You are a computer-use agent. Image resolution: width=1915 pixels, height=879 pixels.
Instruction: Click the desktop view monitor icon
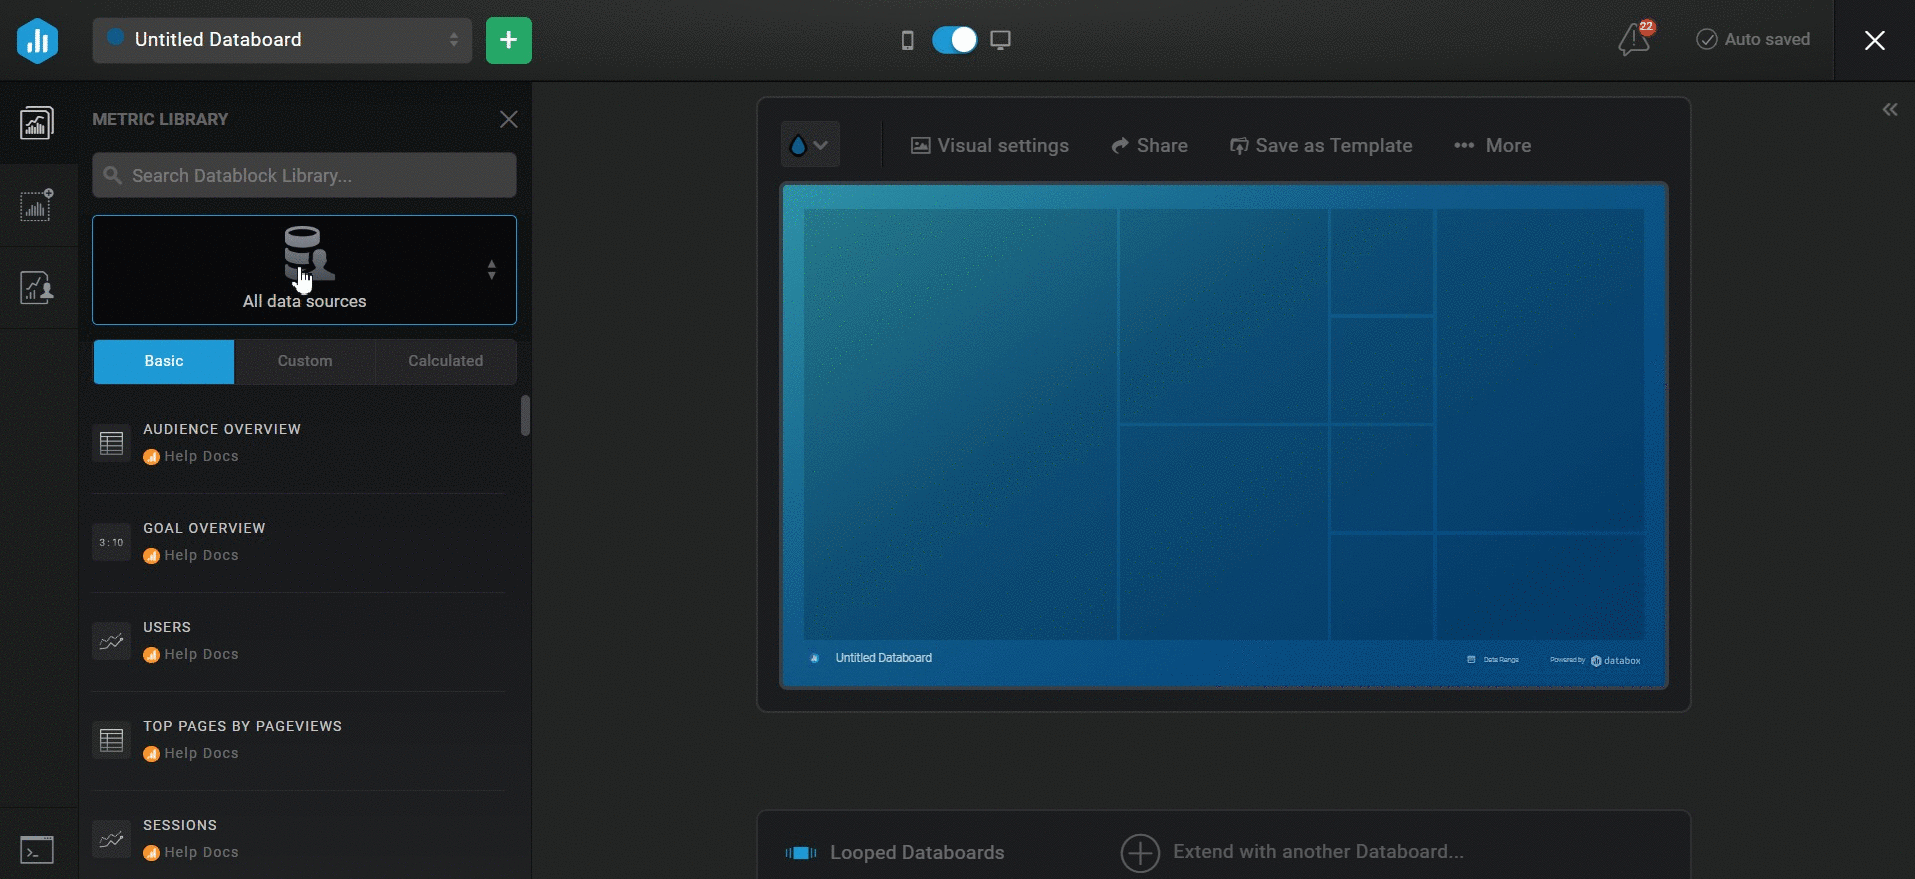(x=1000, y=40)
